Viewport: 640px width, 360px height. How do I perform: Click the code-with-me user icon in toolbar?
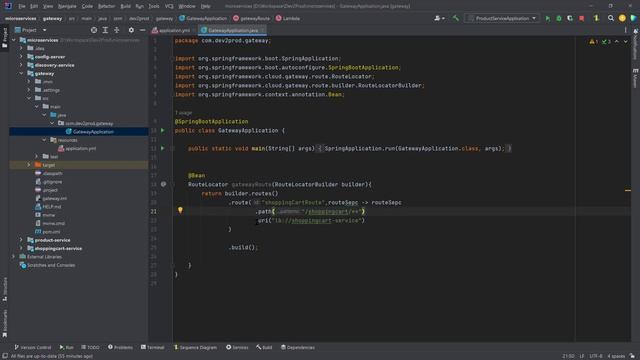[439, 18]
